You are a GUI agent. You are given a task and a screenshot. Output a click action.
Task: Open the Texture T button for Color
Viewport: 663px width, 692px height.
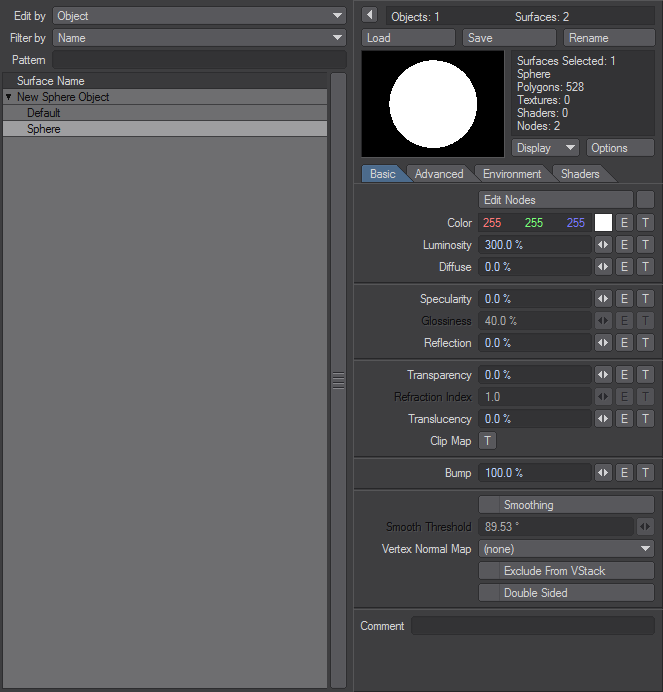[645, 223]
